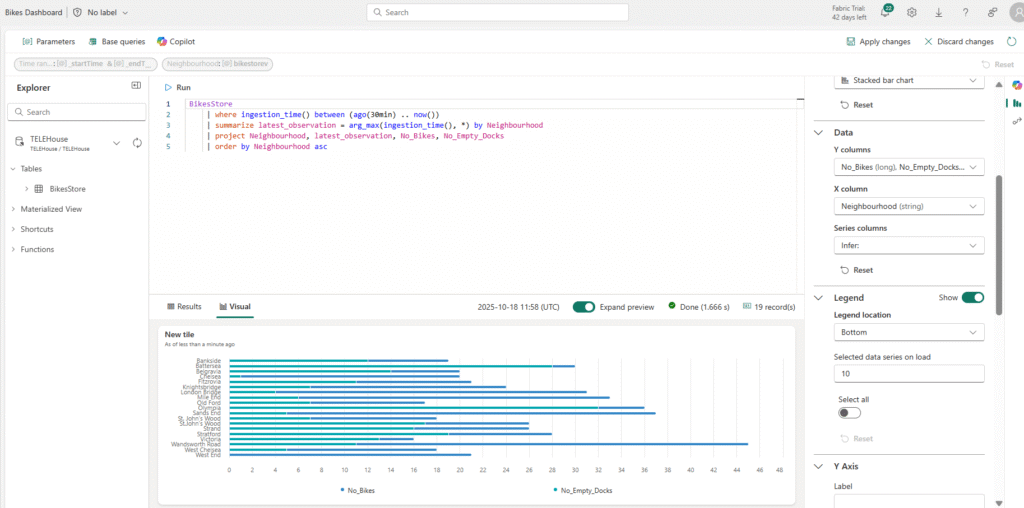Turn off the Legend Show toggle
Viewport: 1024px width, 508px height.
972,297
